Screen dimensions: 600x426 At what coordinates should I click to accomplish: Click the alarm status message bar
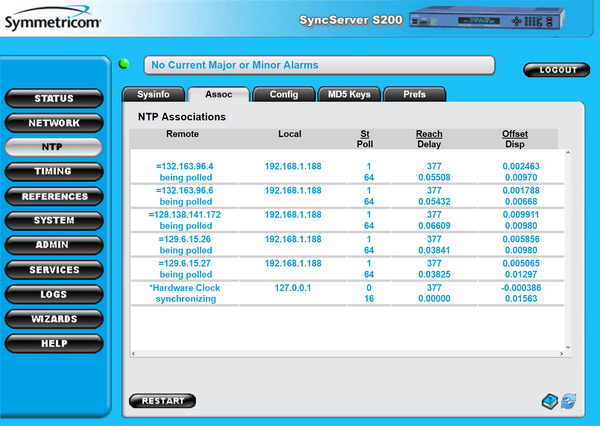[319, 65]
